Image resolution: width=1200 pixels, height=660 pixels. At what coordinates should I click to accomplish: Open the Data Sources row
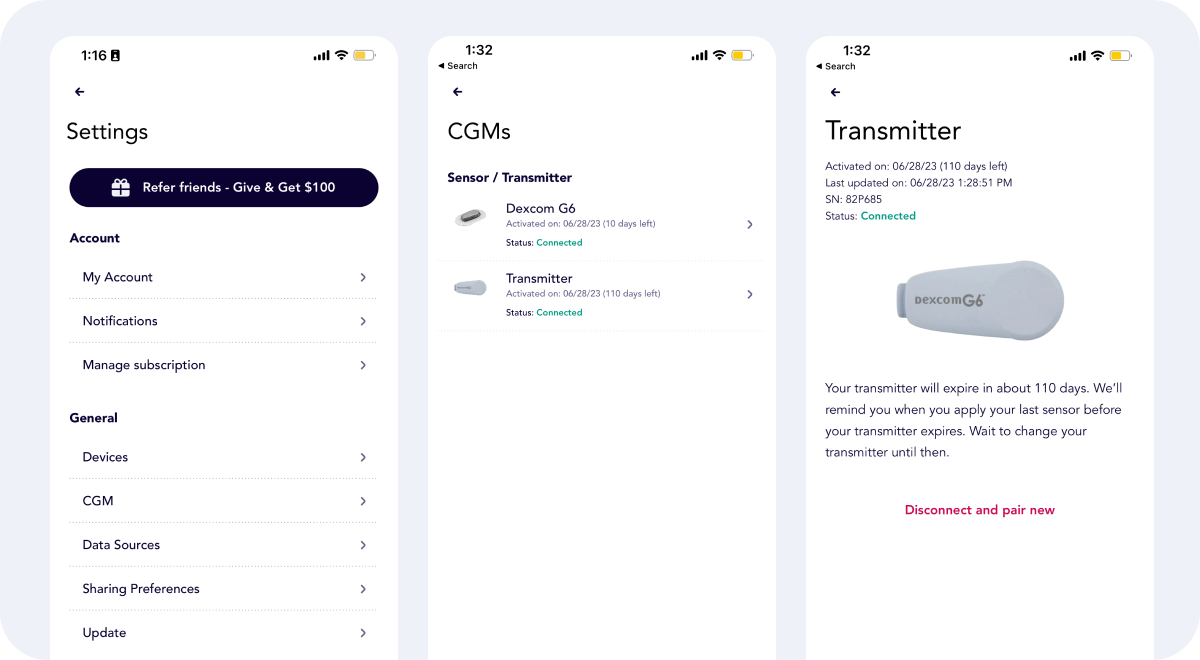tap(224, 545)
